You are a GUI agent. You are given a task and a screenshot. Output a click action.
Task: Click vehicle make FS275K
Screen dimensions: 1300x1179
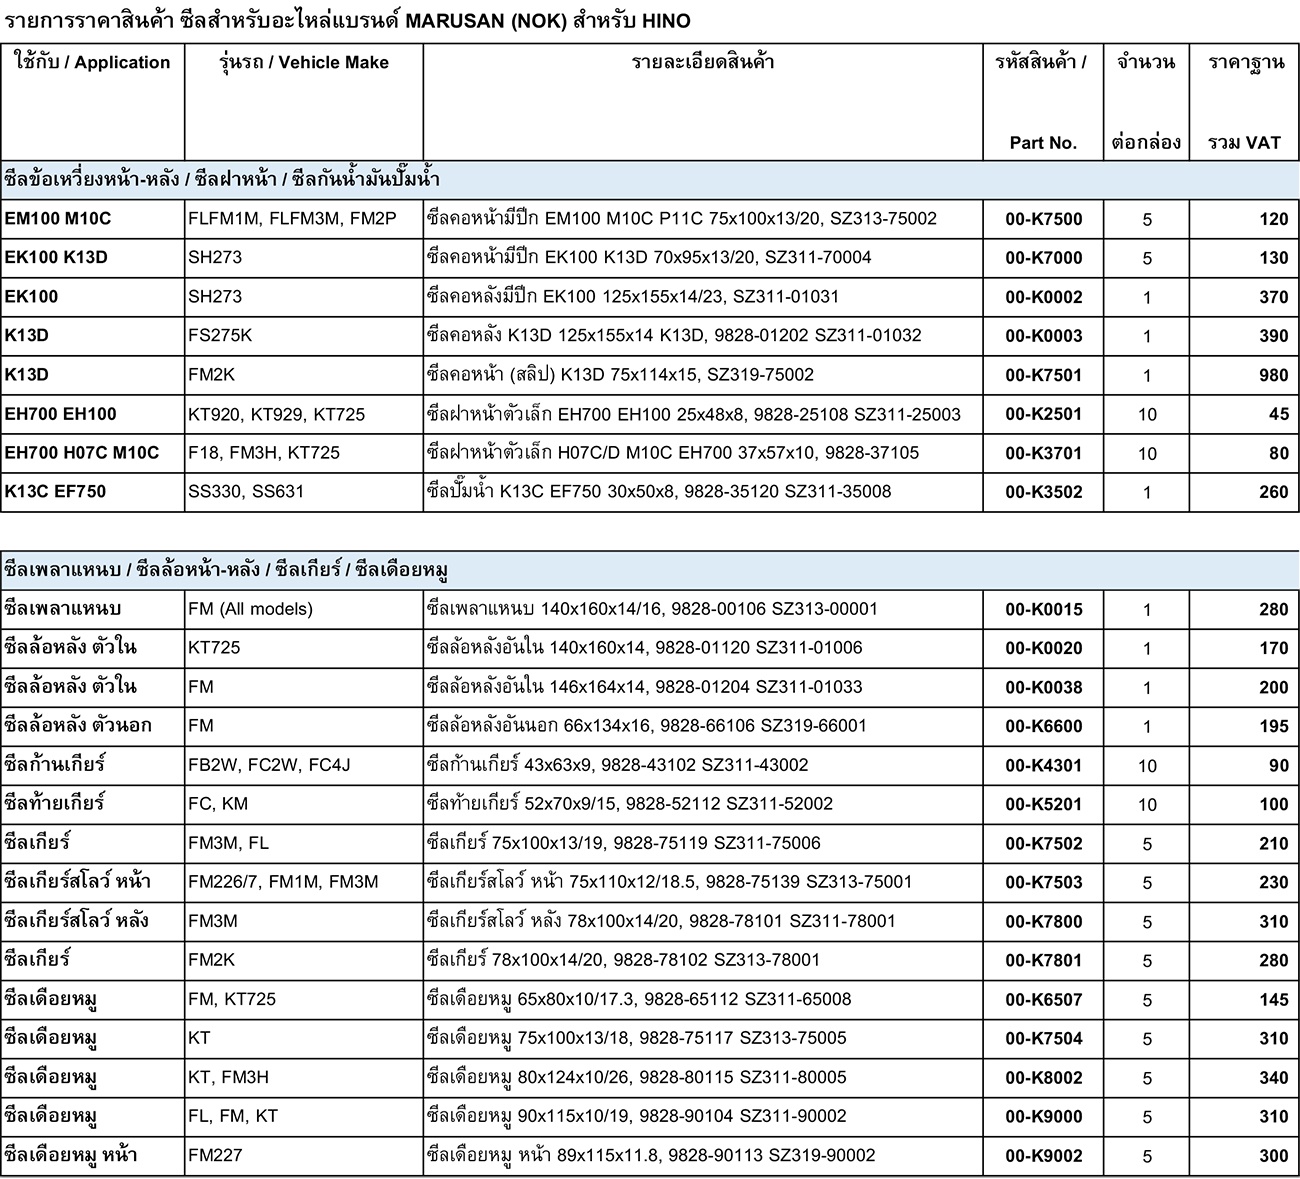[220, 335]
